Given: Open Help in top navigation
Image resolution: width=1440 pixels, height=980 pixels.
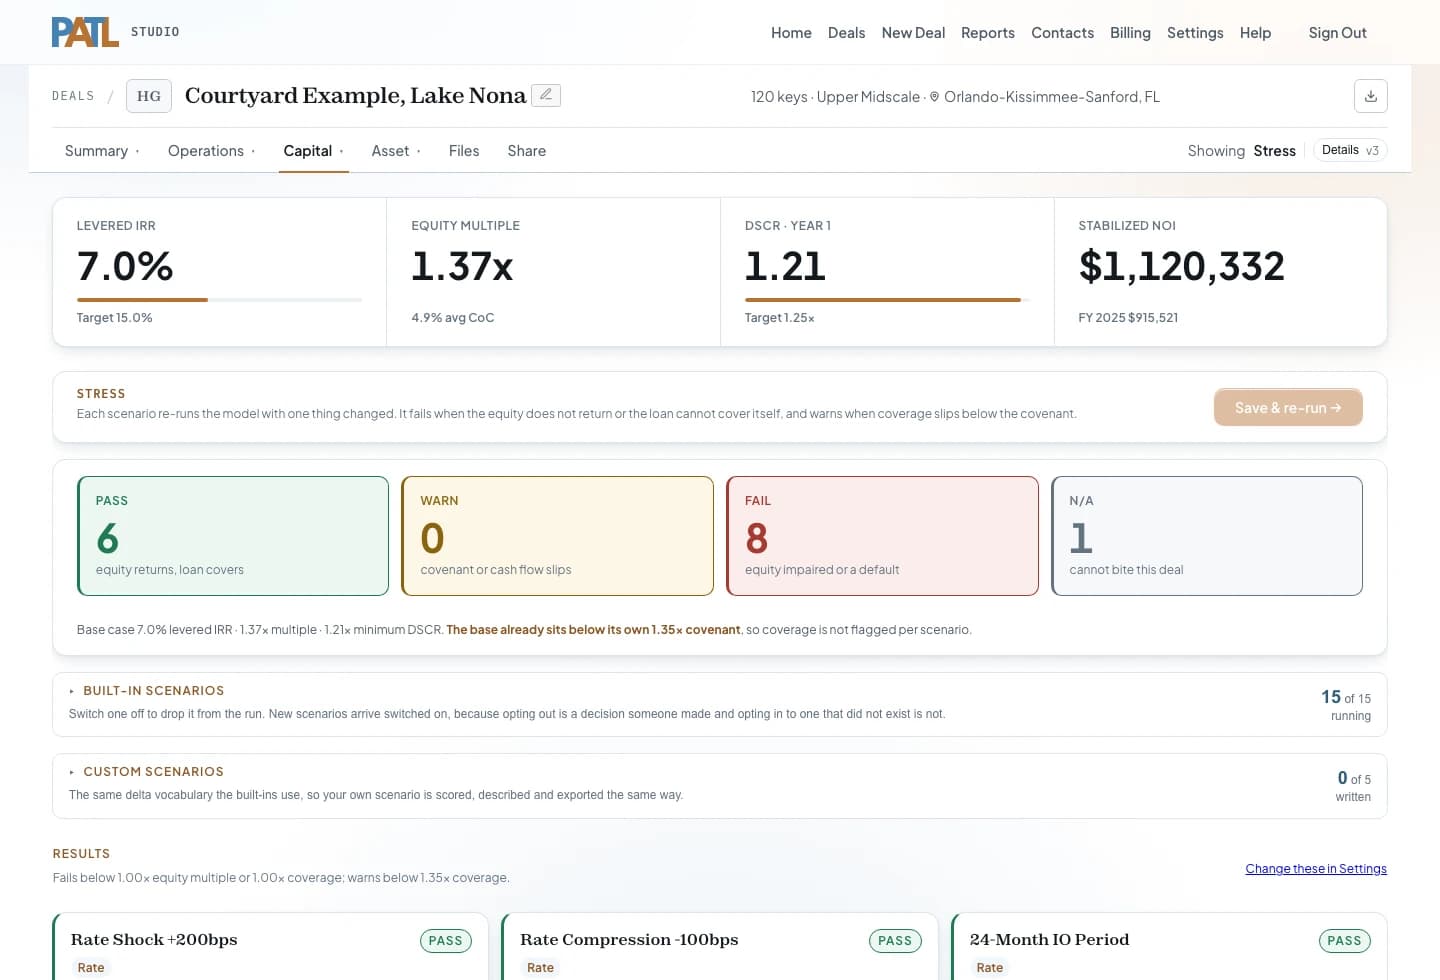Looking at the screenshot, I should point(1255,33).
